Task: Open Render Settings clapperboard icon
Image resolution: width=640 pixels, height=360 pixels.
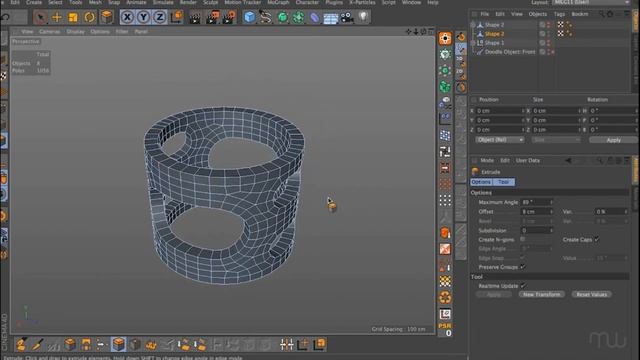Action: coord(229,17)
